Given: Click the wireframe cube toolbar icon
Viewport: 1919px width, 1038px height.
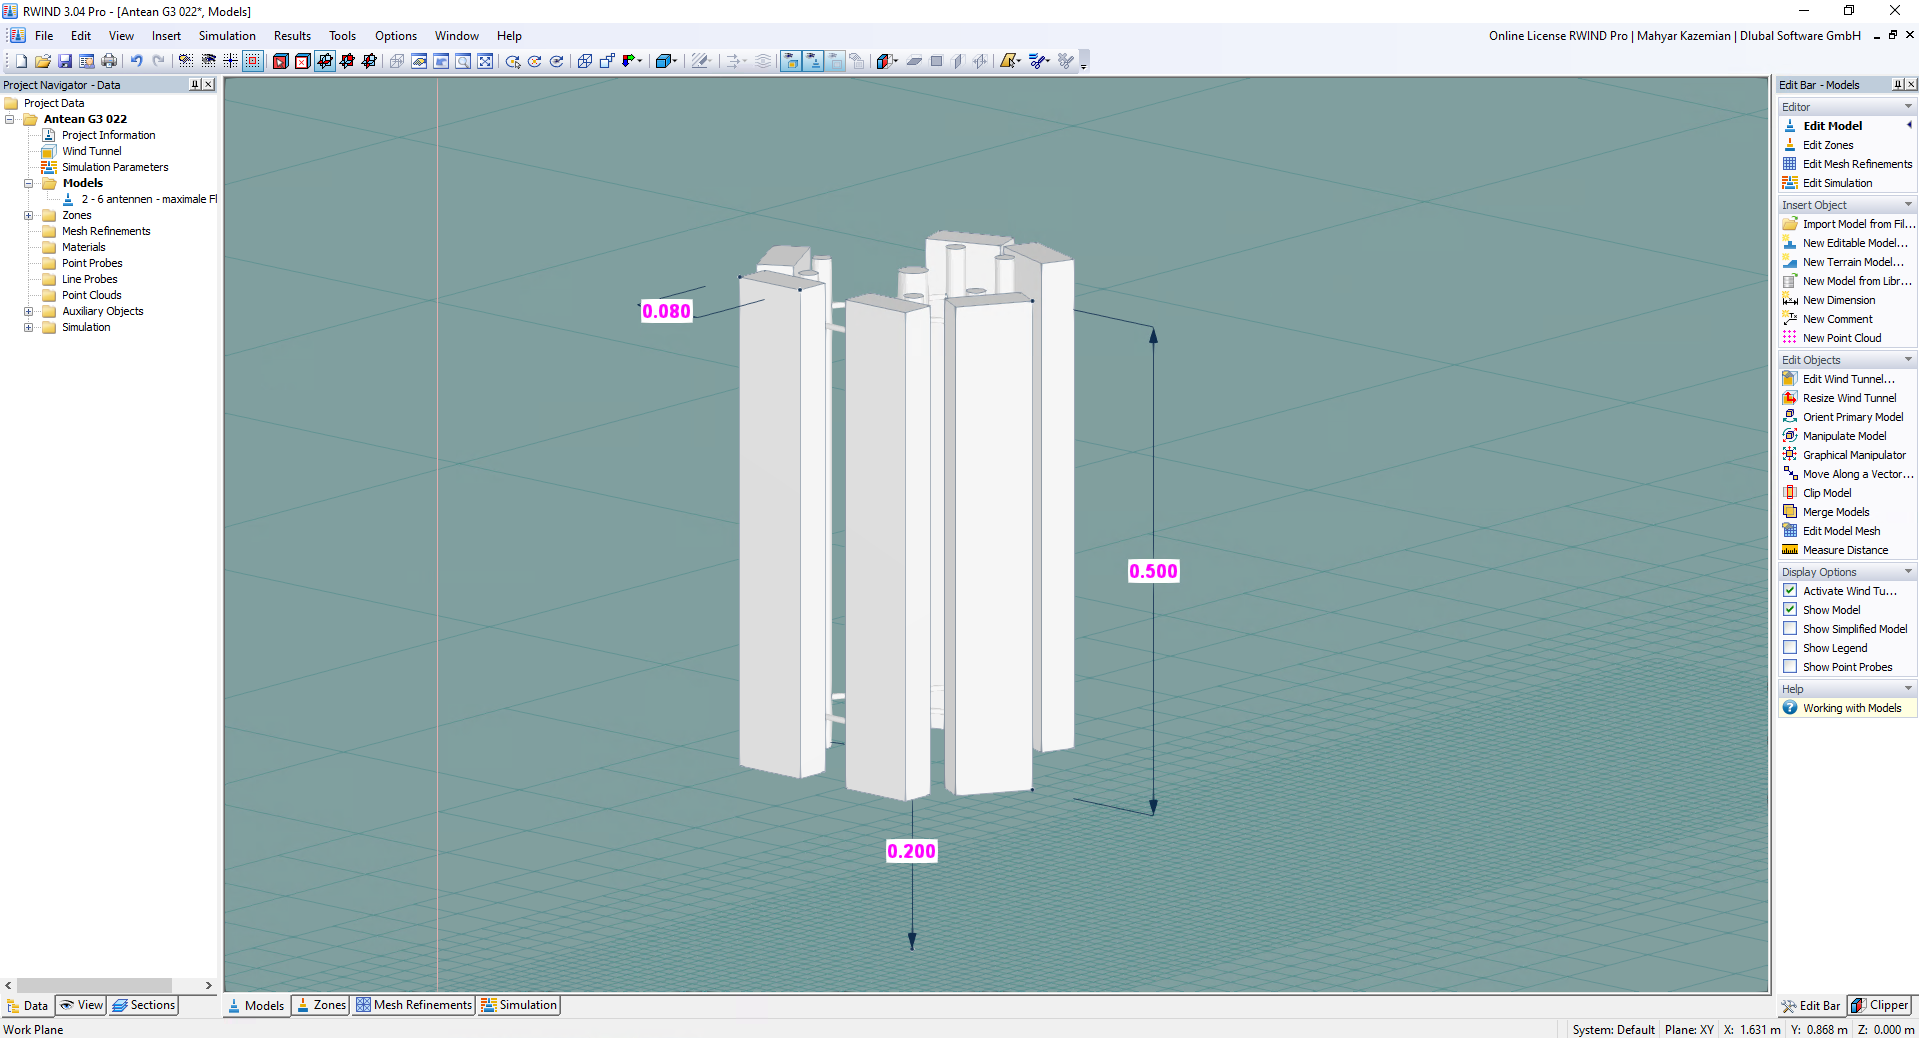Looking at the screenshot, I should (585, 61).
